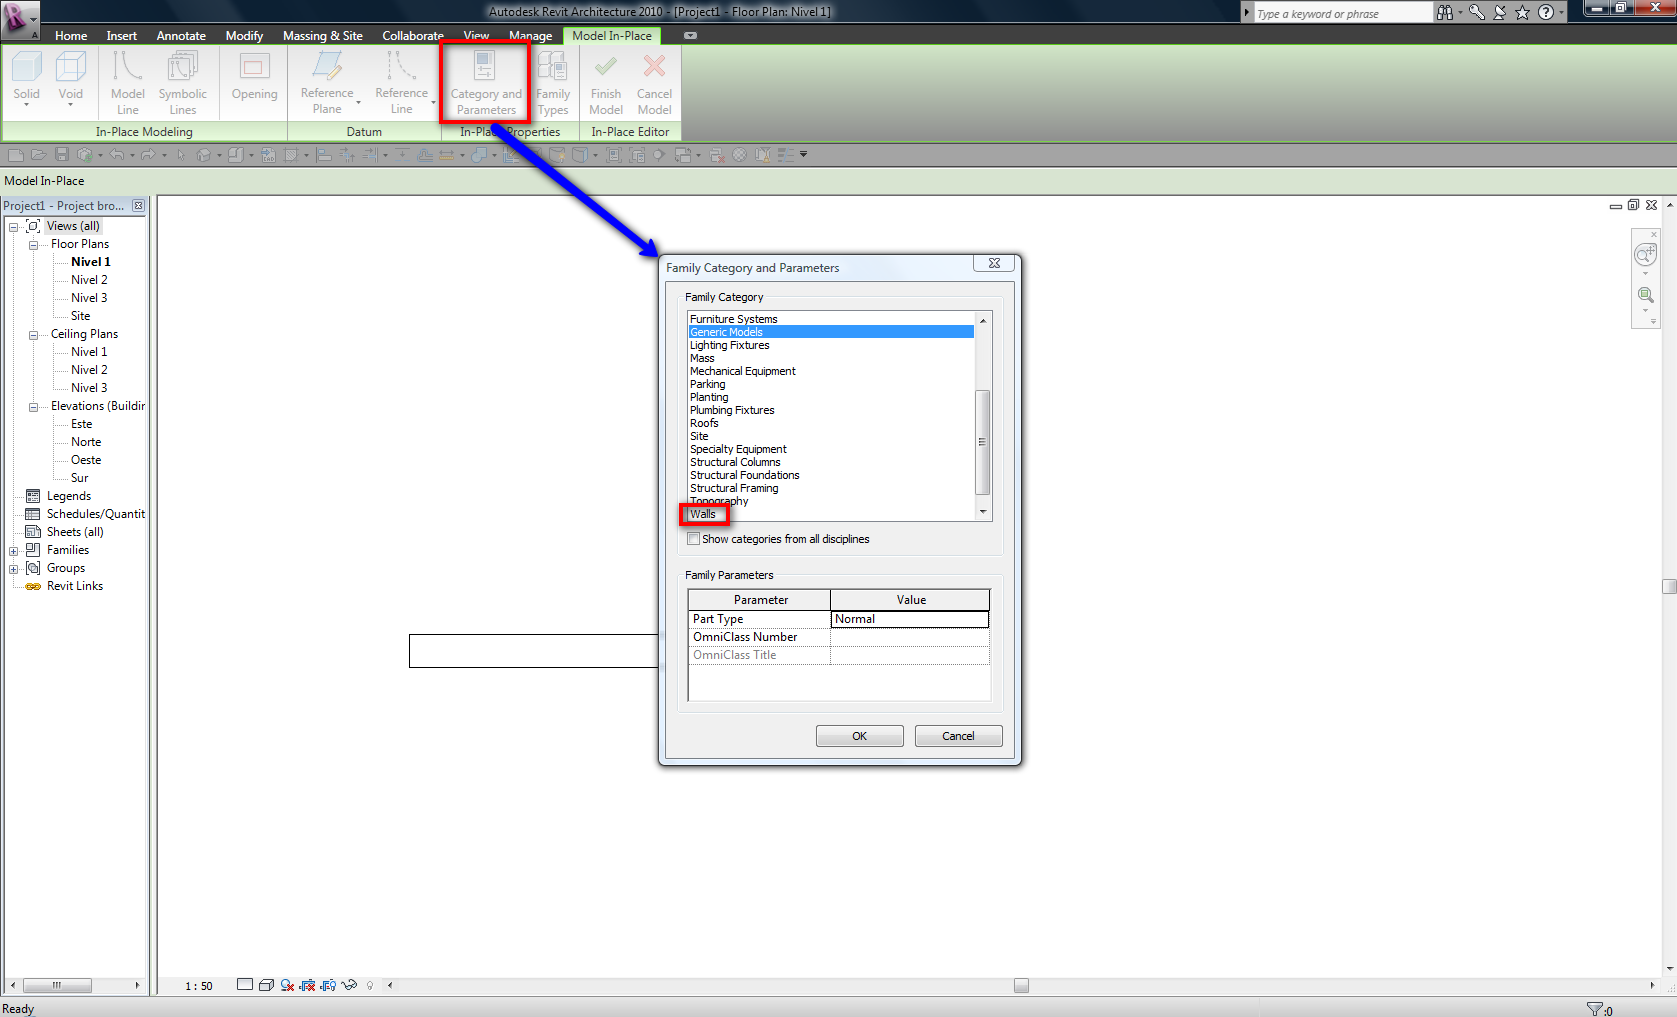The height and width of the screenshot is (1017, 1677).
Task: Click the Undo arrow icon
Action: [117, 155]
